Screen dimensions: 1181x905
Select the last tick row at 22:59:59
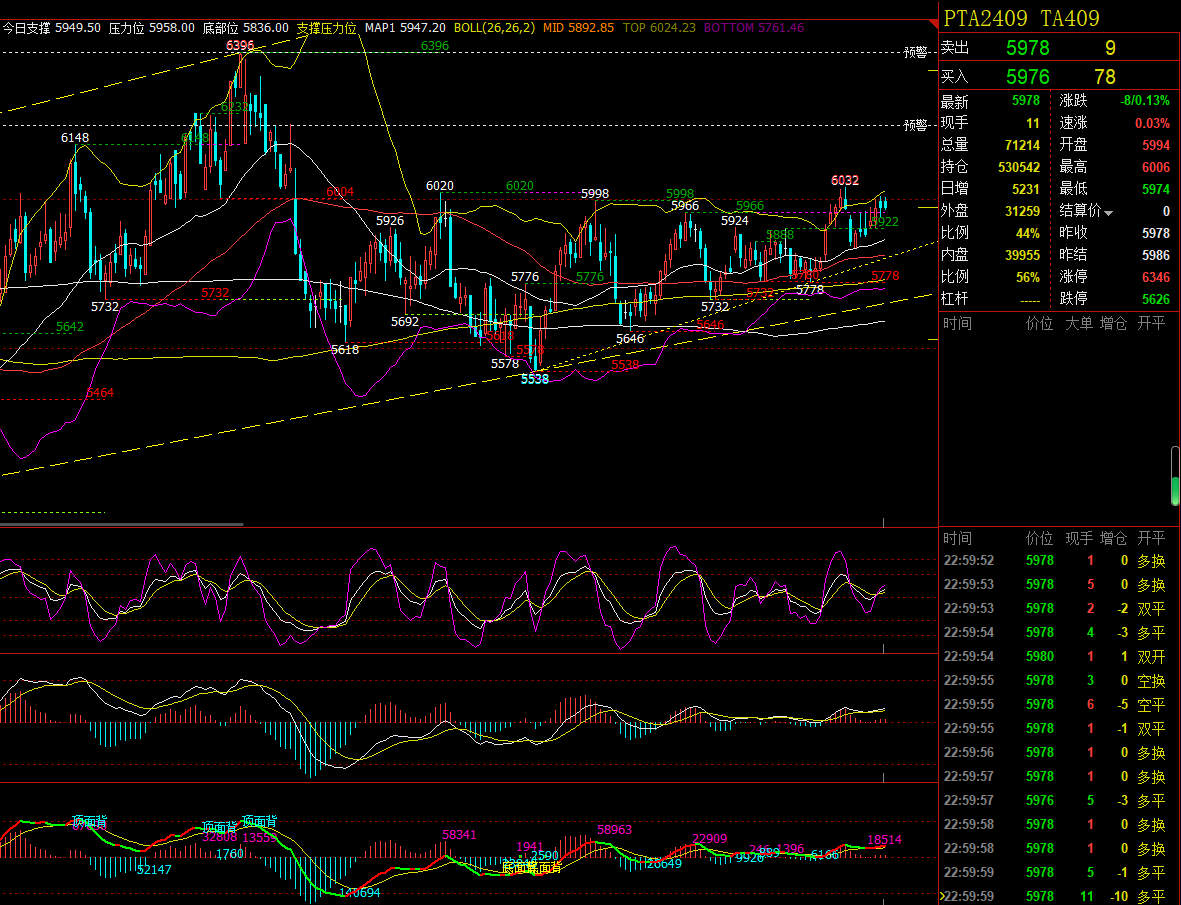[1054, 896]
